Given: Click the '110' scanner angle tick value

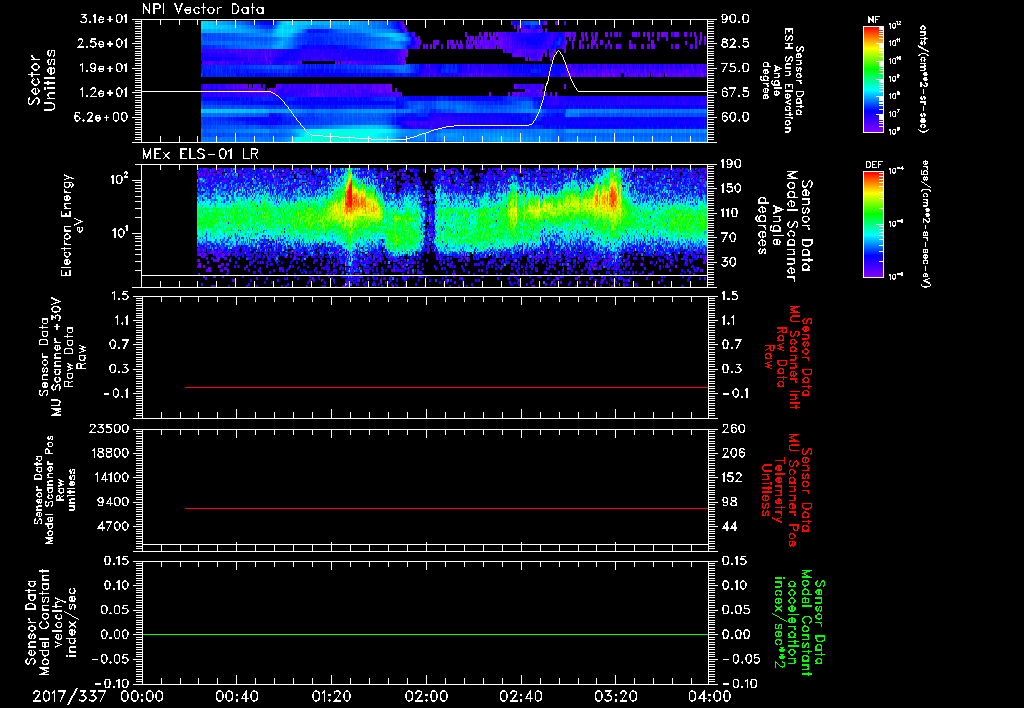Looking at the screenshot, I should (x=731, y=212).
